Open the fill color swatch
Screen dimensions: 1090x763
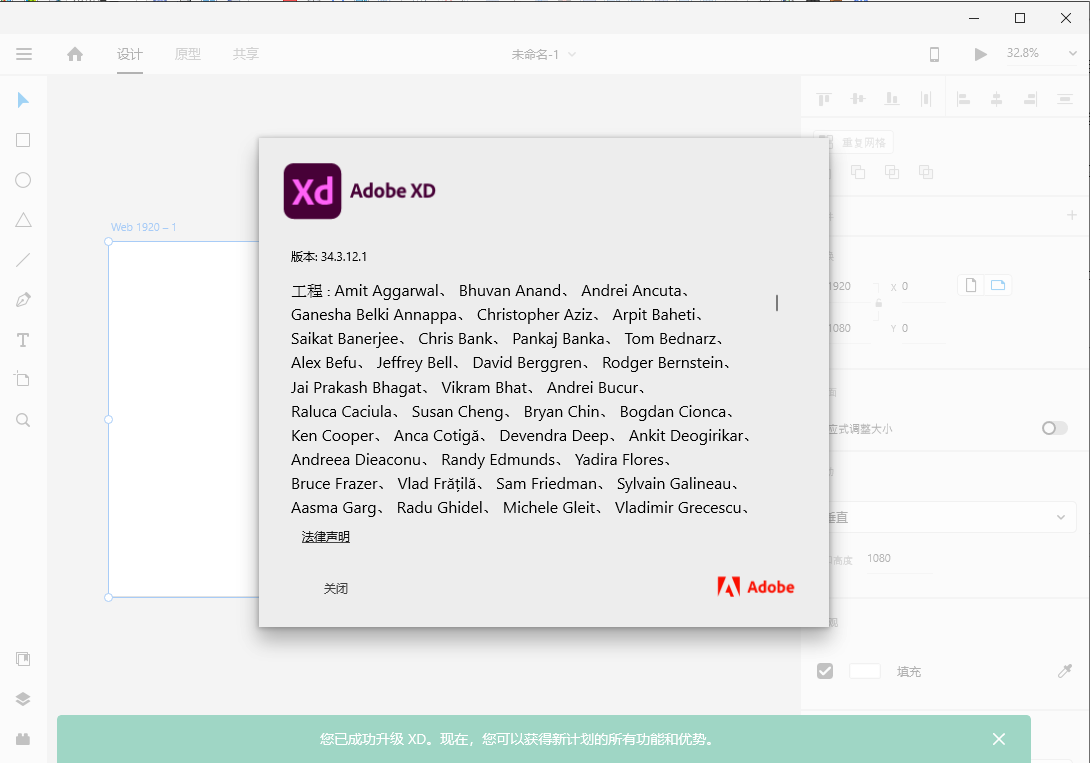pyautogui.click(x=865, y=671)
